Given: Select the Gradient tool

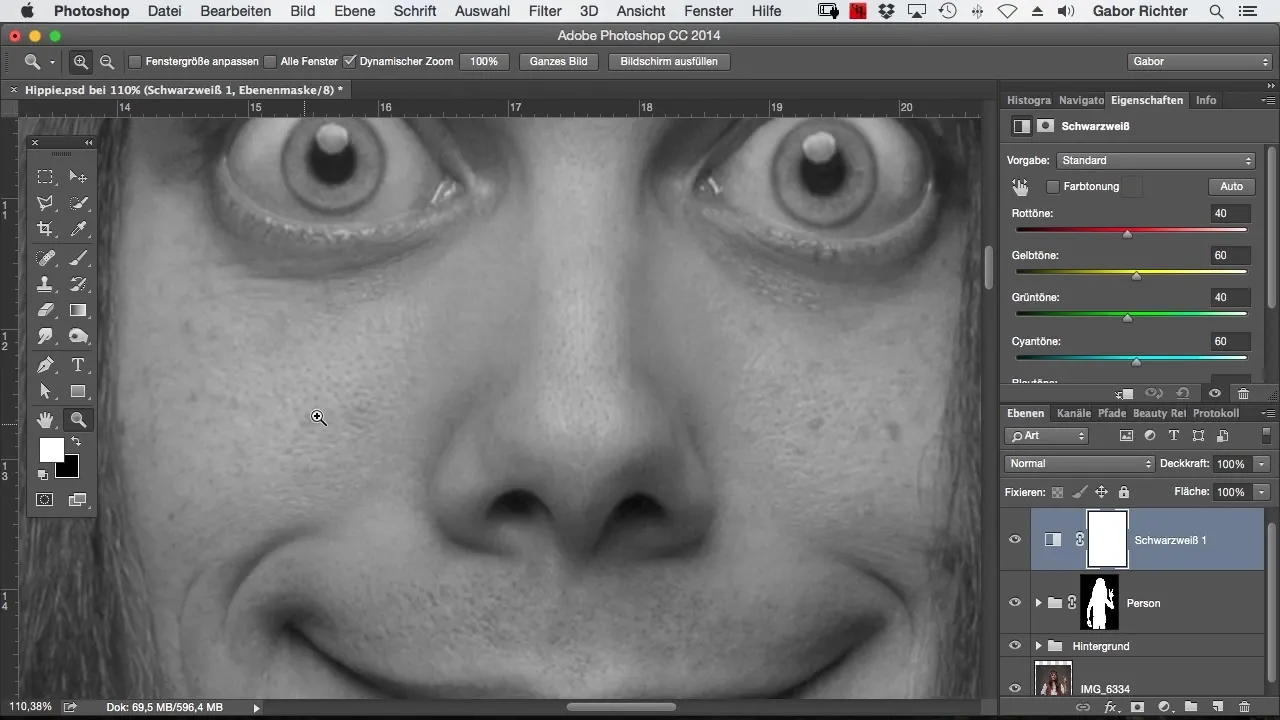Looking at the screenshot, I should (x=78, y=310).
